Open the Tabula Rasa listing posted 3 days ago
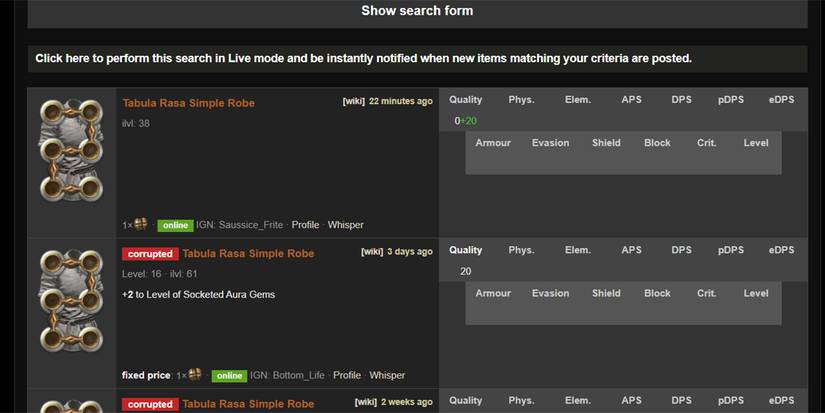This screenshot has width=825, height=413. 248,254
